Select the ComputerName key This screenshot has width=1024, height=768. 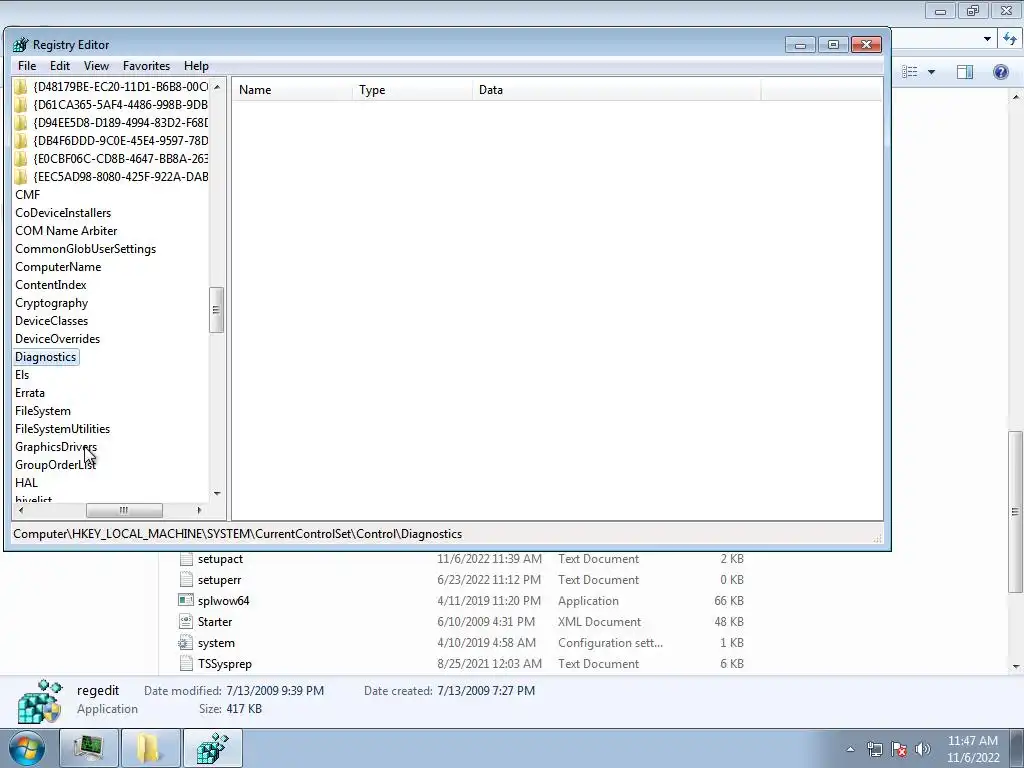pos(58,266)
